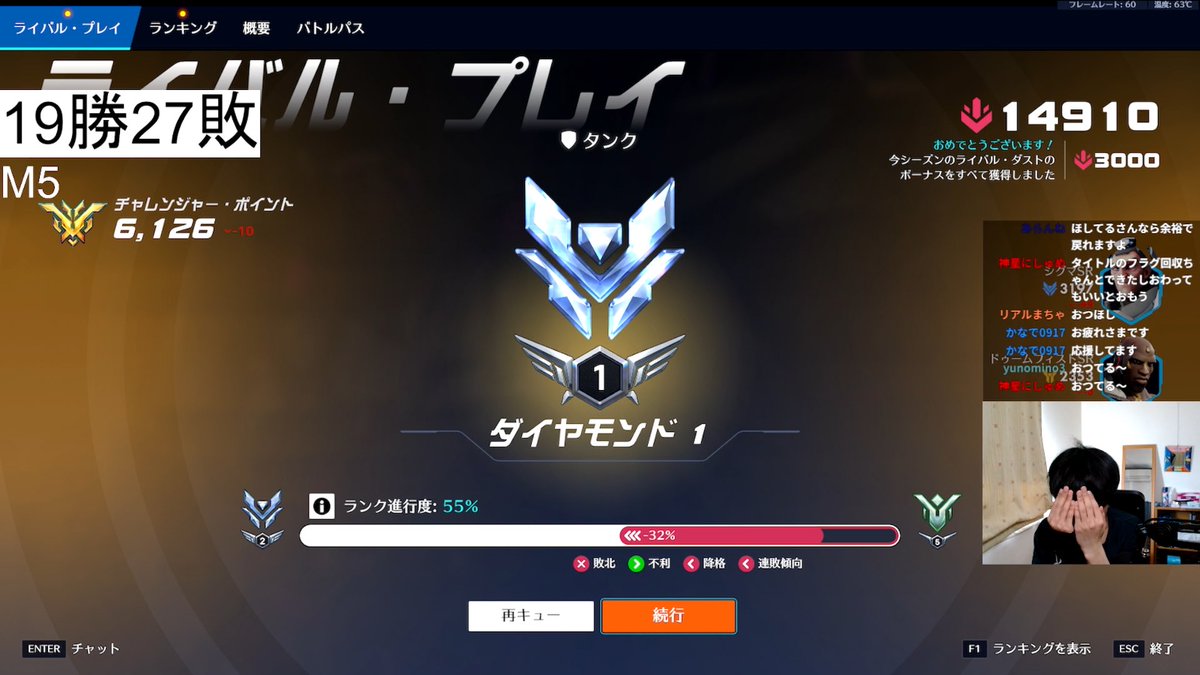Click the お疲れさまです chat message
This screenshot has height=675, width=1200.
(x=1109, y=333)
